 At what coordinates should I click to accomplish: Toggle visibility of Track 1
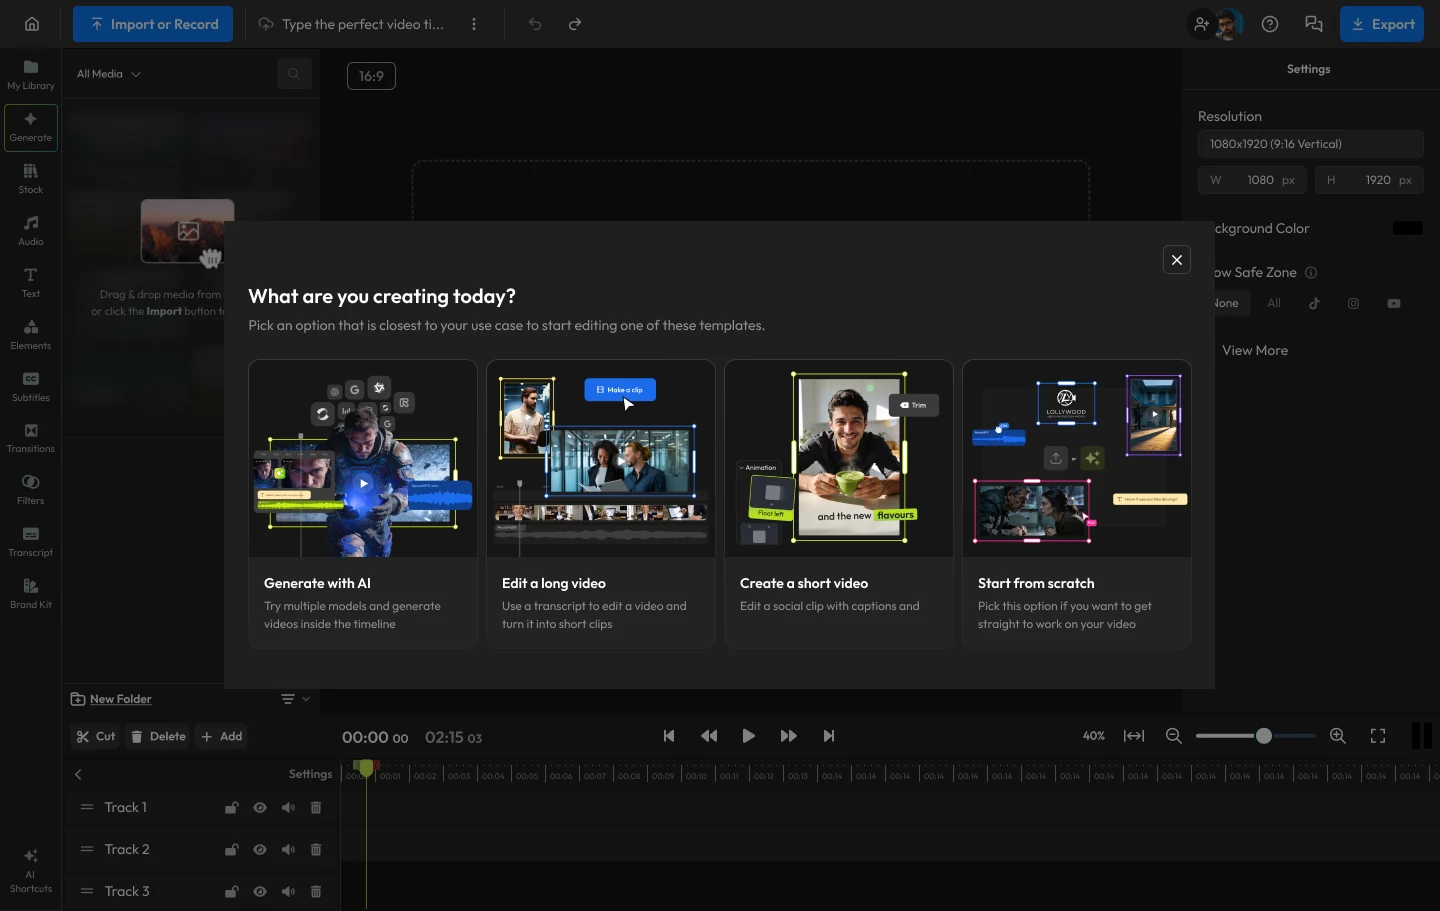click(260, 808)
